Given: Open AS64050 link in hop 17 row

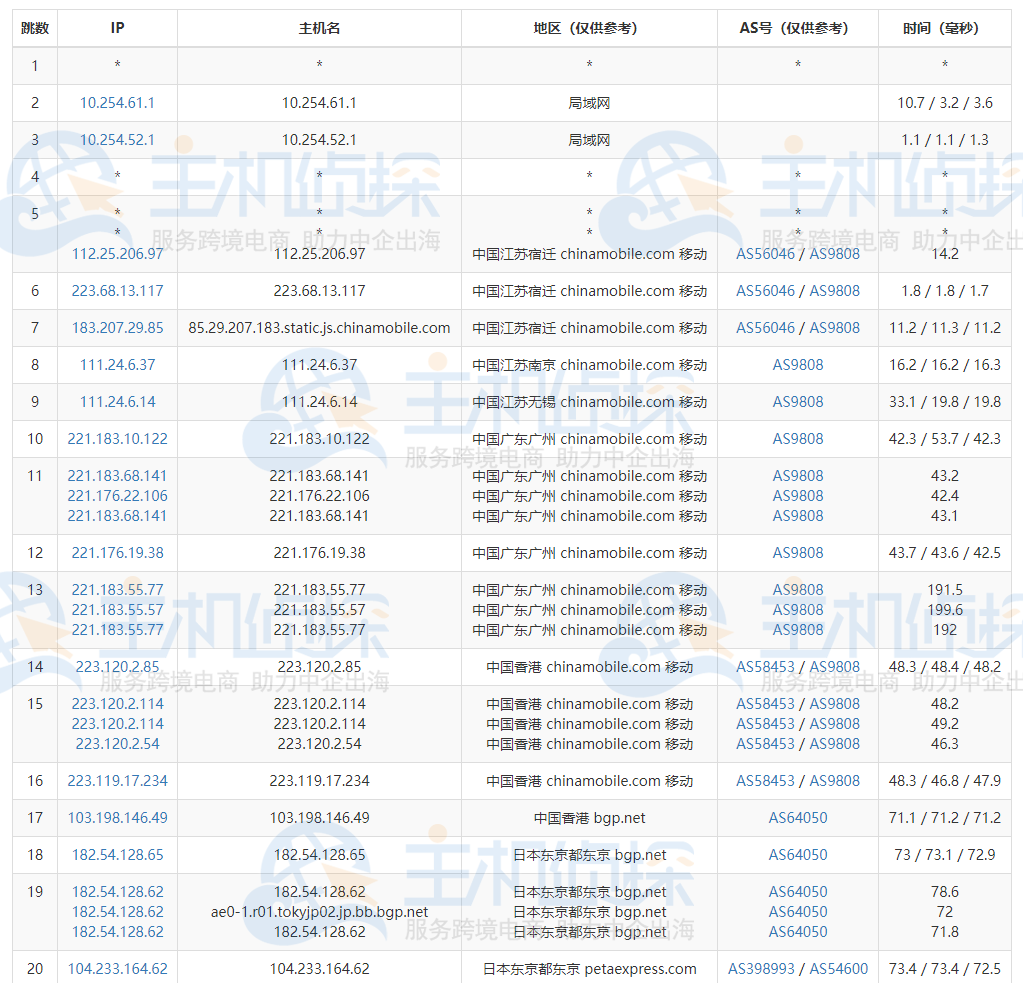Looking at the screenshot, I should coord(798,818).
